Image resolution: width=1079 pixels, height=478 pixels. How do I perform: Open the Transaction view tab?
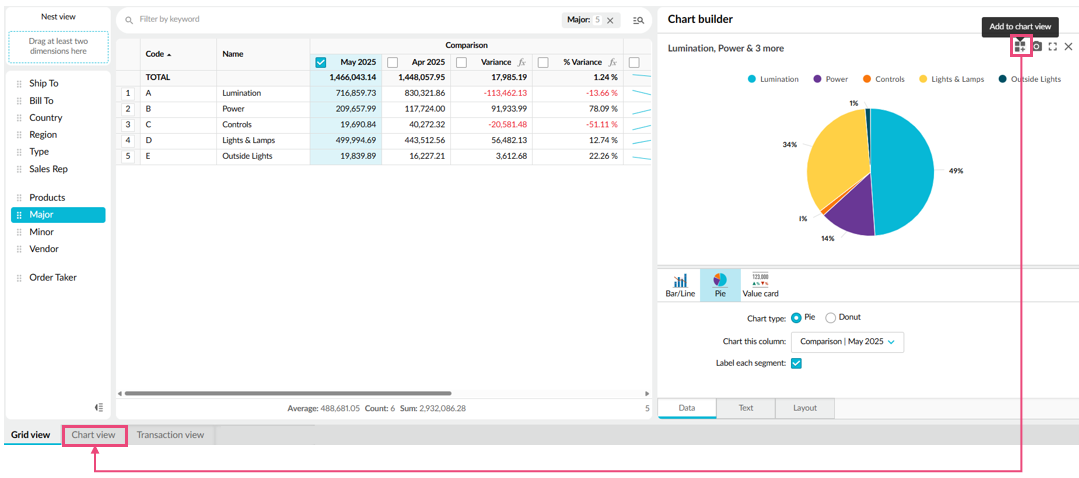[x=170, y=435]
